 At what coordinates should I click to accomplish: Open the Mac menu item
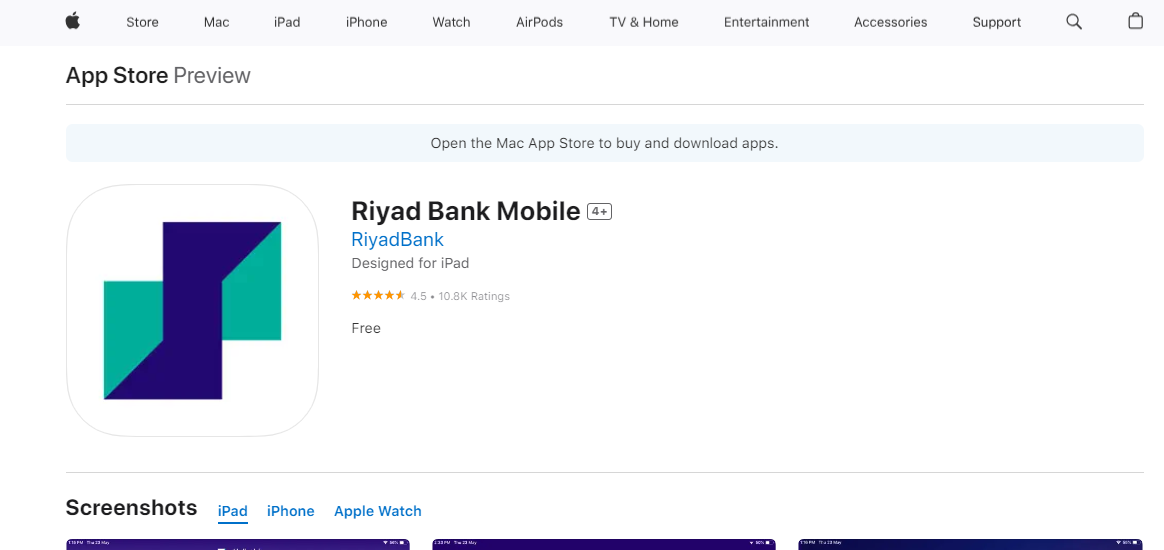coord(216,22)
